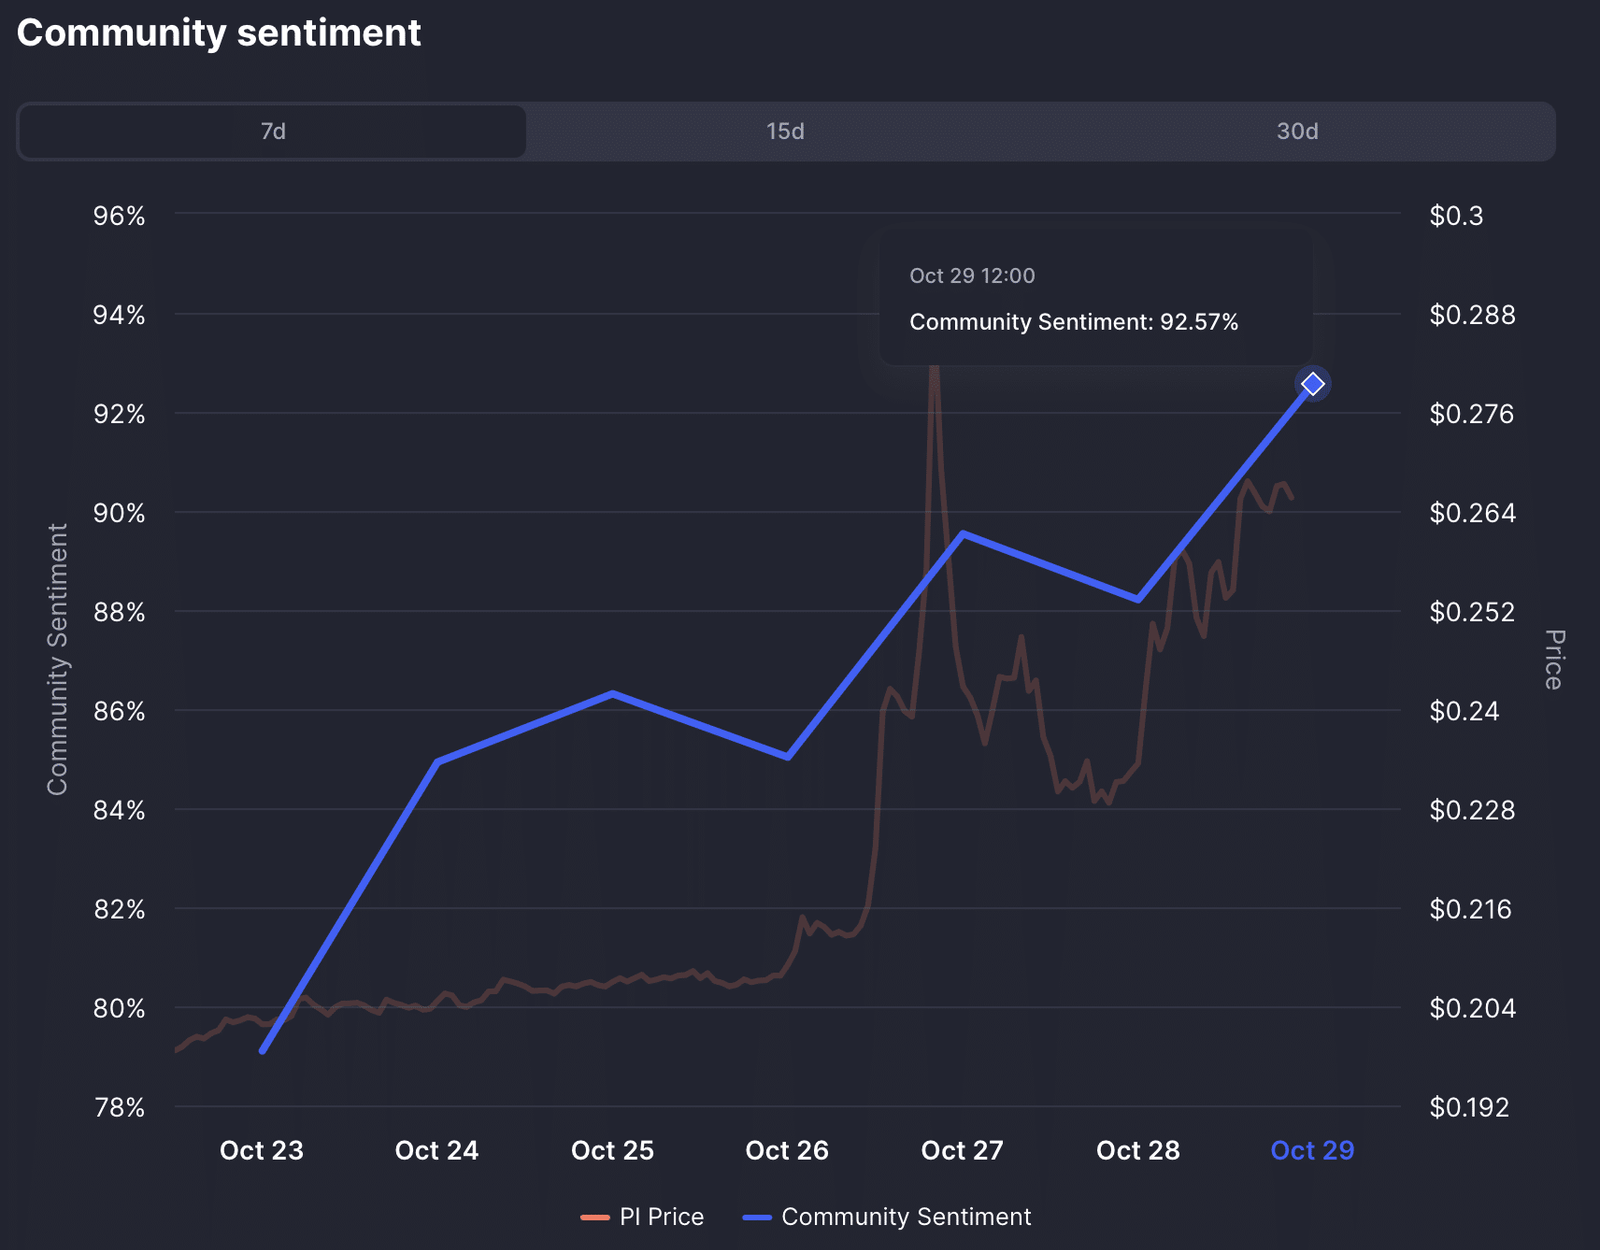Viewport: 1600px width, 1250px height.
Task: Click the Oct 23 x-axis date label
Action: (261, 1151)
